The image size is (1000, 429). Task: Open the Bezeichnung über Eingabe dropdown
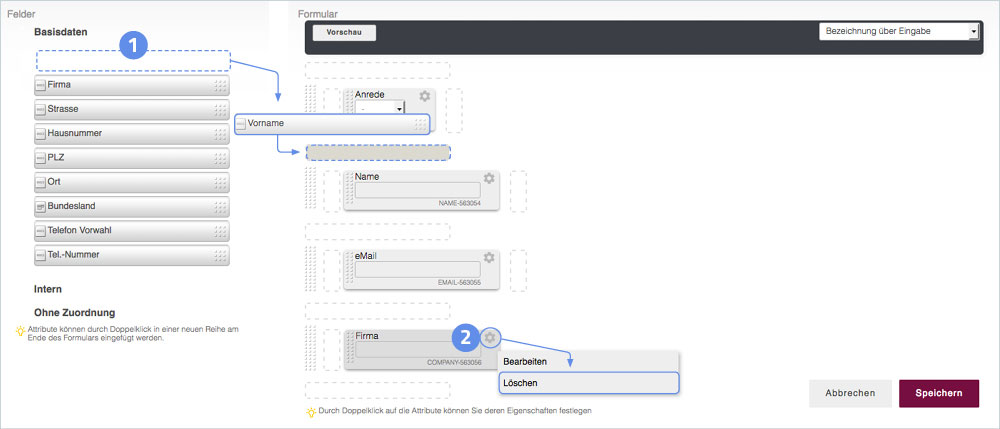(x=898, y=32)
